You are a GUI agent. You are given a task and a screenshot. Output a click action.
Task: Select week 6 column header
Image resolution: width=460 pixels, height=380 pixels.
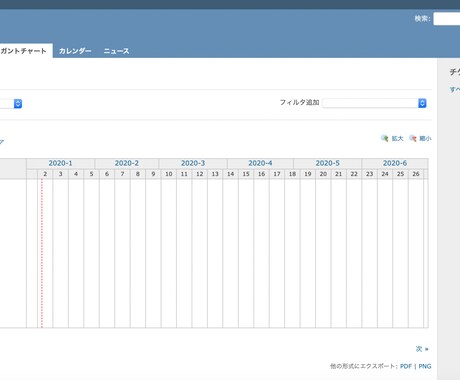107,174
